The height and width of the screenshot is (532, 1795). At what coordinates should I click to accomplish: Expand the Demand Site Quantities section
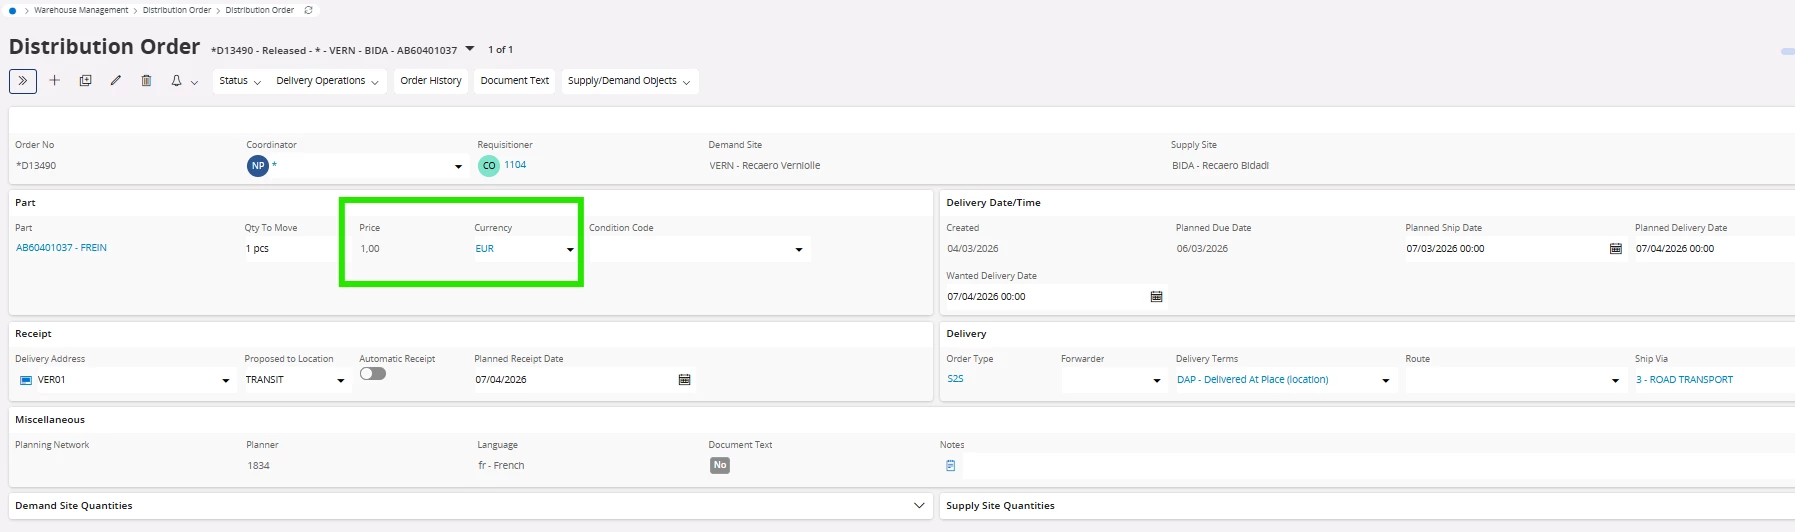click(919, 506)
